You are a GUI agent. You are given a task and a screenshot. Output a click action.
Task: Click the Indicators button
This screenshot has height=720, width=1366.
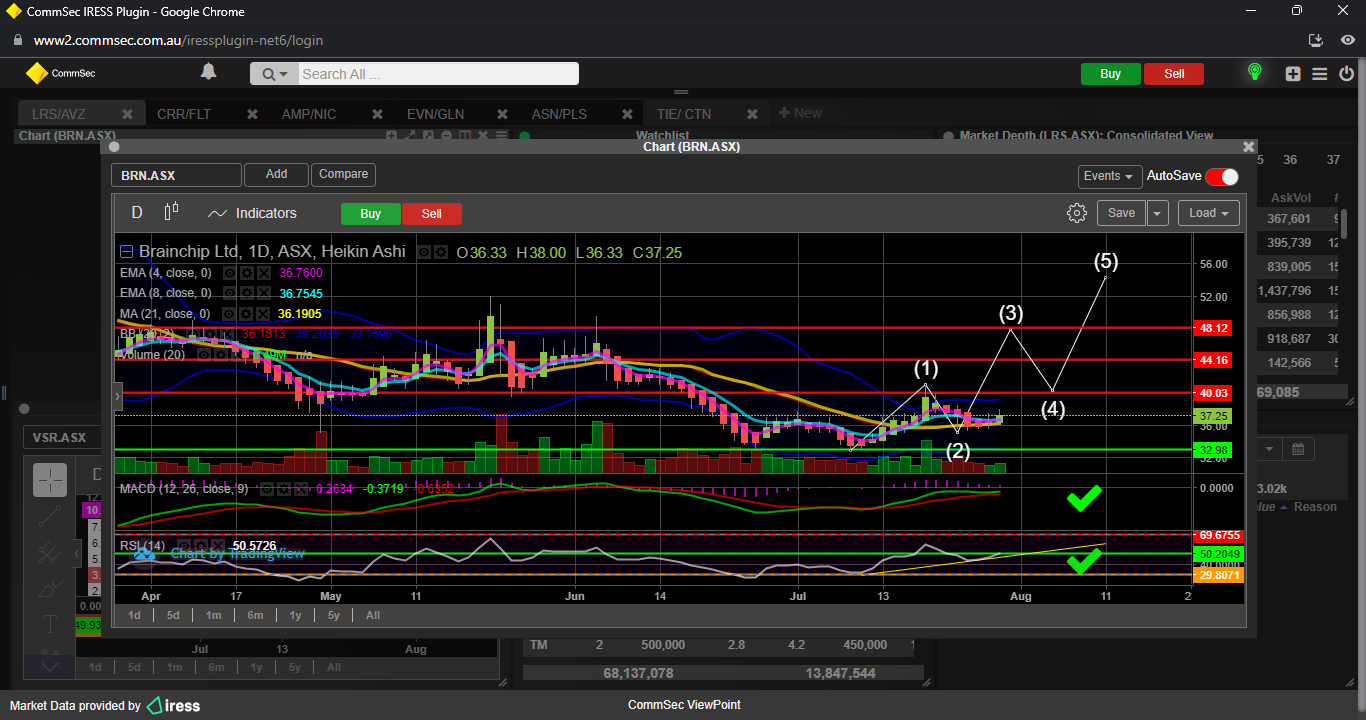[x=252, y=213]
